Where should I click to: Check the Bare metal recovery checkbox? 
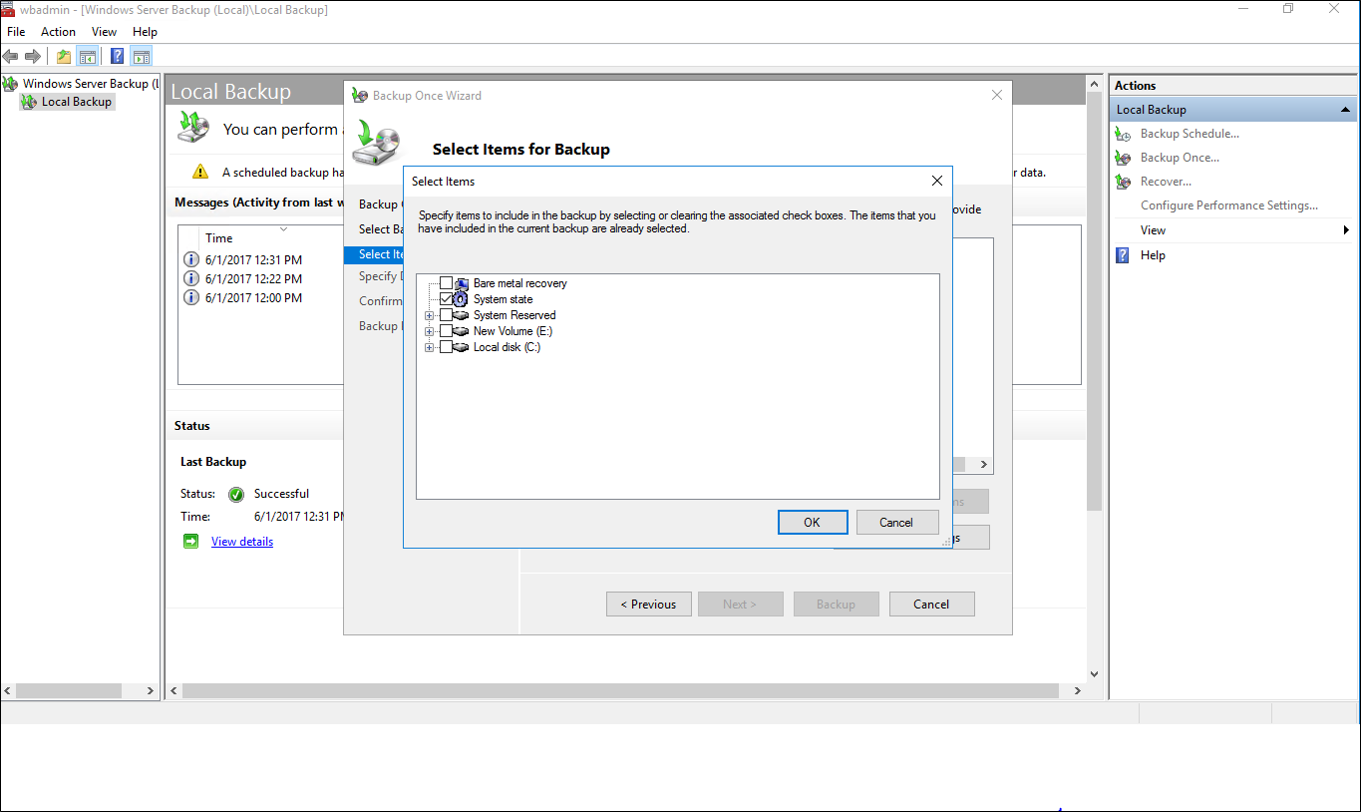point(446,283)
